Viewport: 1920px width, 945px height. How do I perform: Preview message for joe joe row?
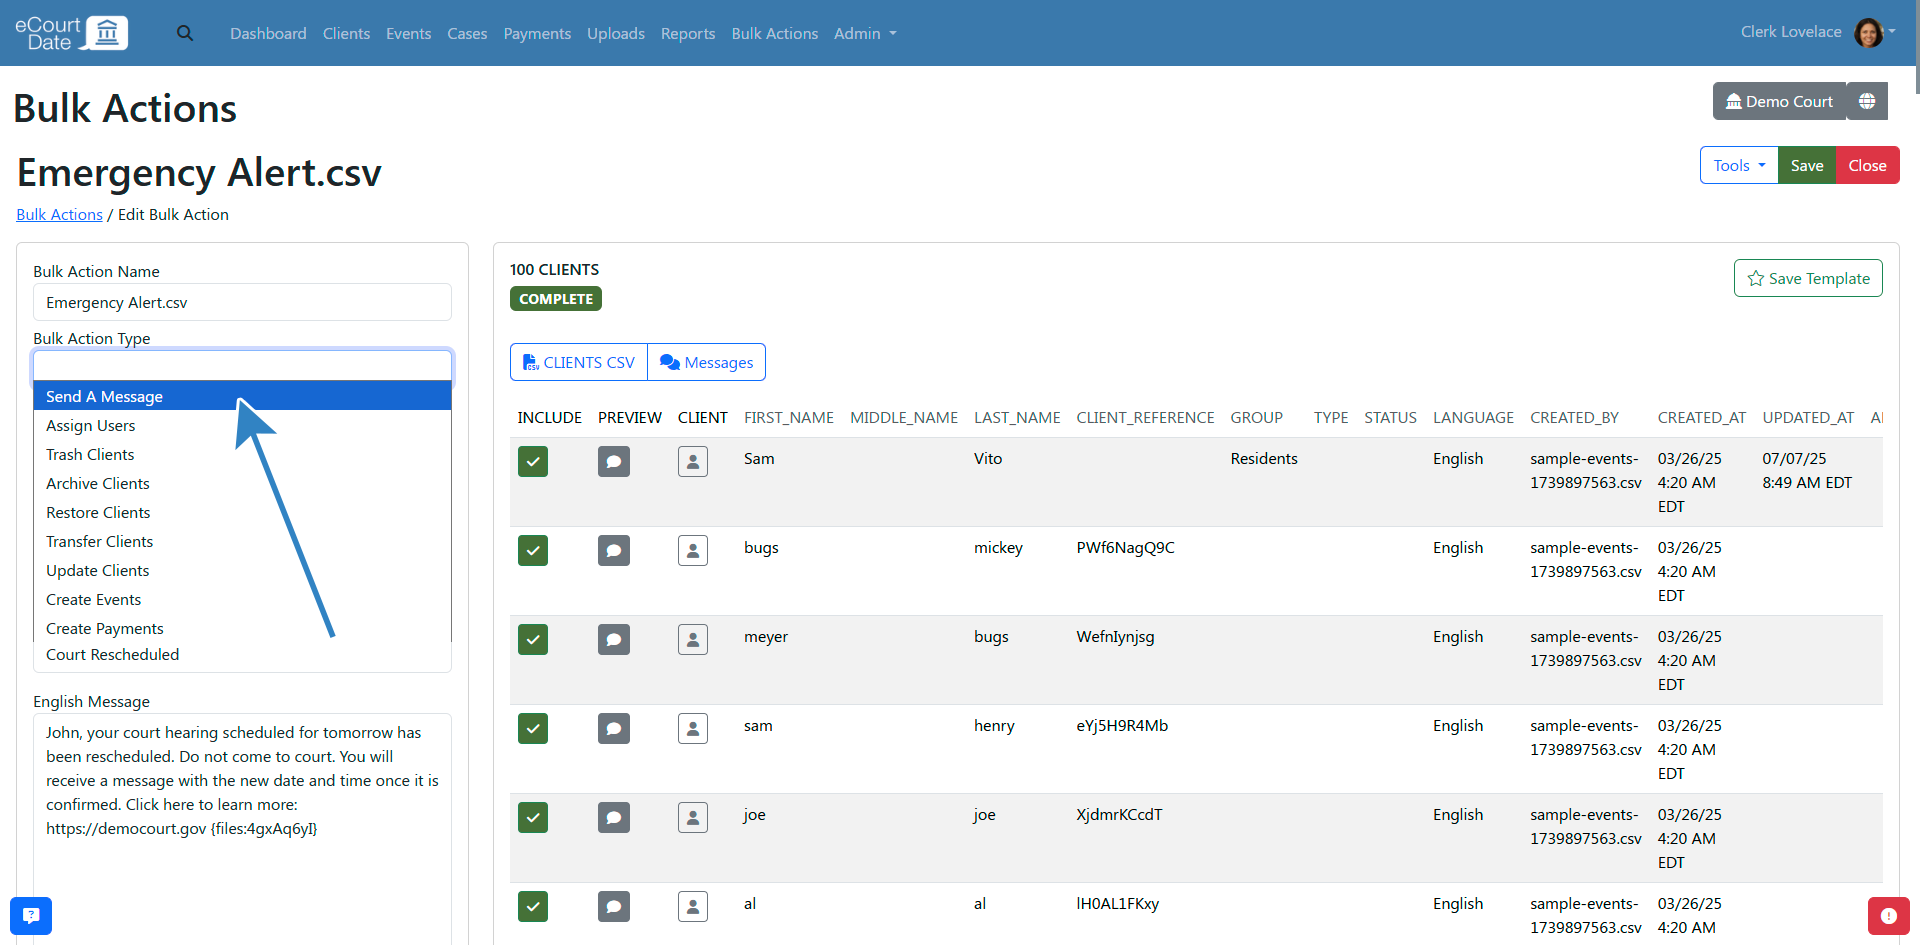[614, 817]
